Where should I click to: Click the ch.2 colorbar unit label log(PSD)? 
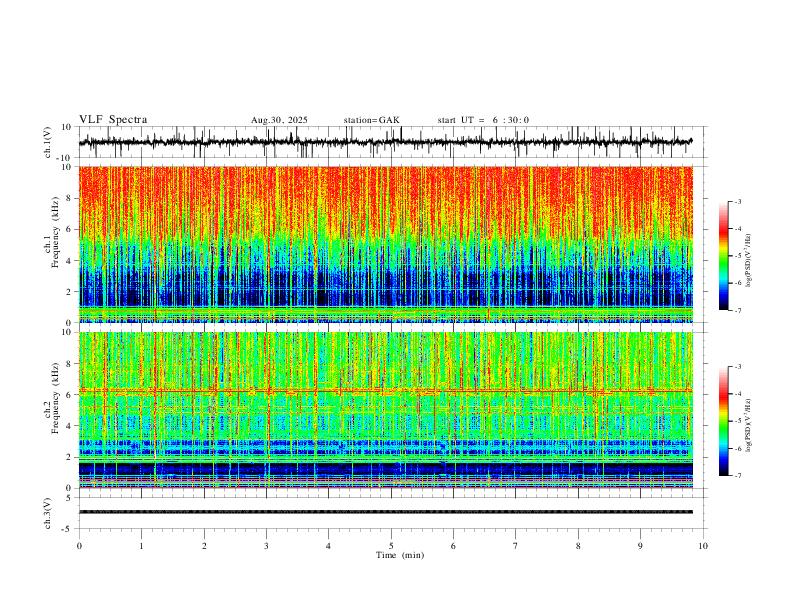point(749,426)
